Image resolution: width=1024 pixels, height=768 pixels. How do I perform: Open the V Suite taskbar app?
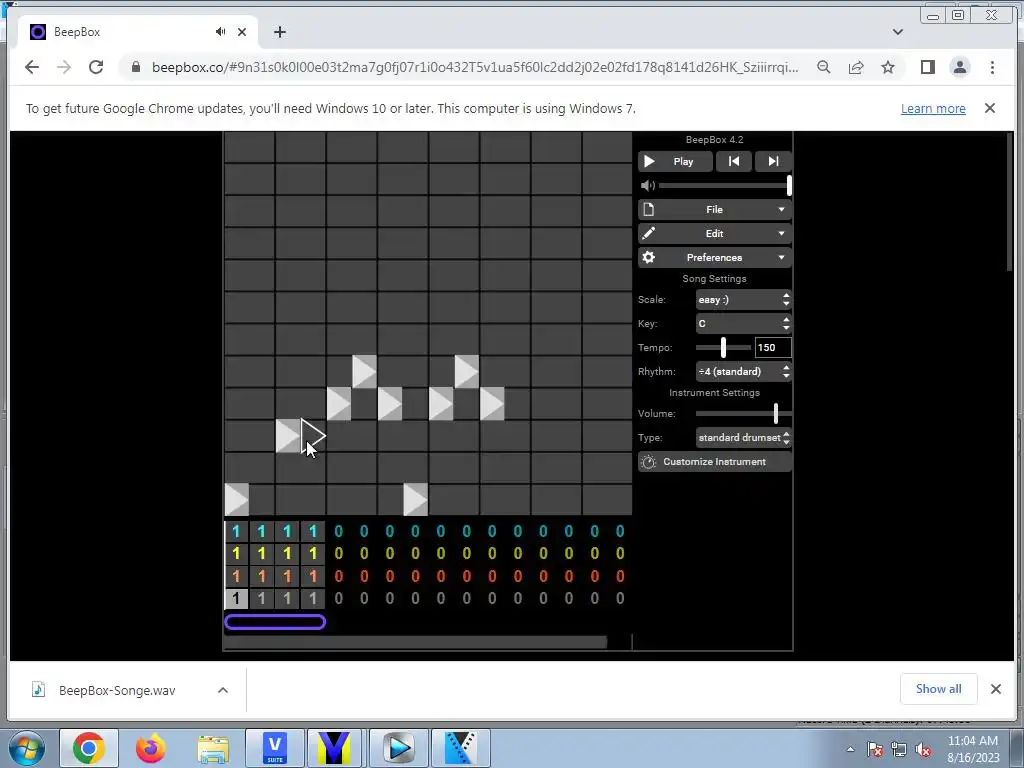[274, 748]
